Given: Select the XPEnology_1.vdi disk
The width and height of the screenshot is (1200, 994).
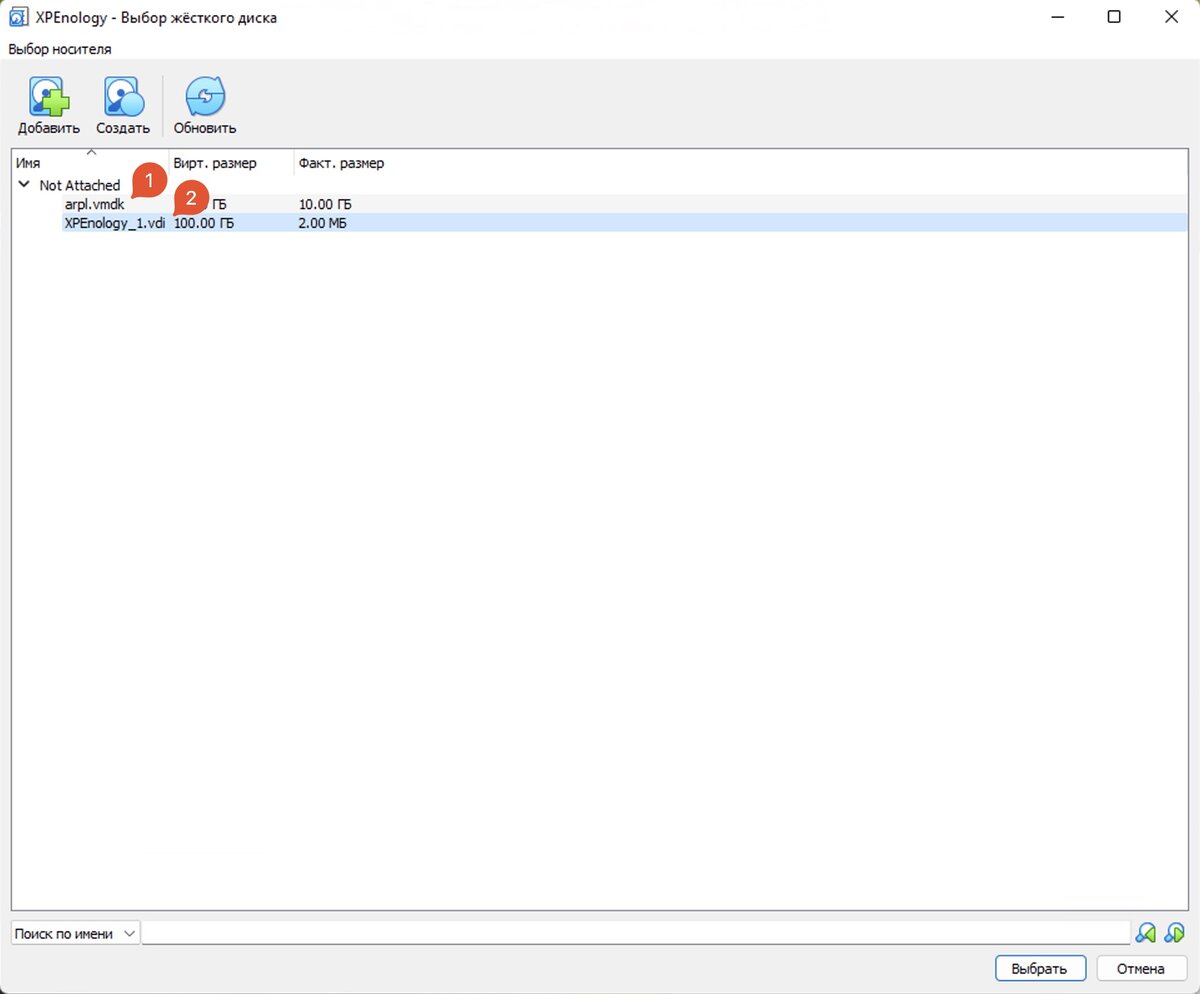Looking at the screenshot, I should pos(114,223).
